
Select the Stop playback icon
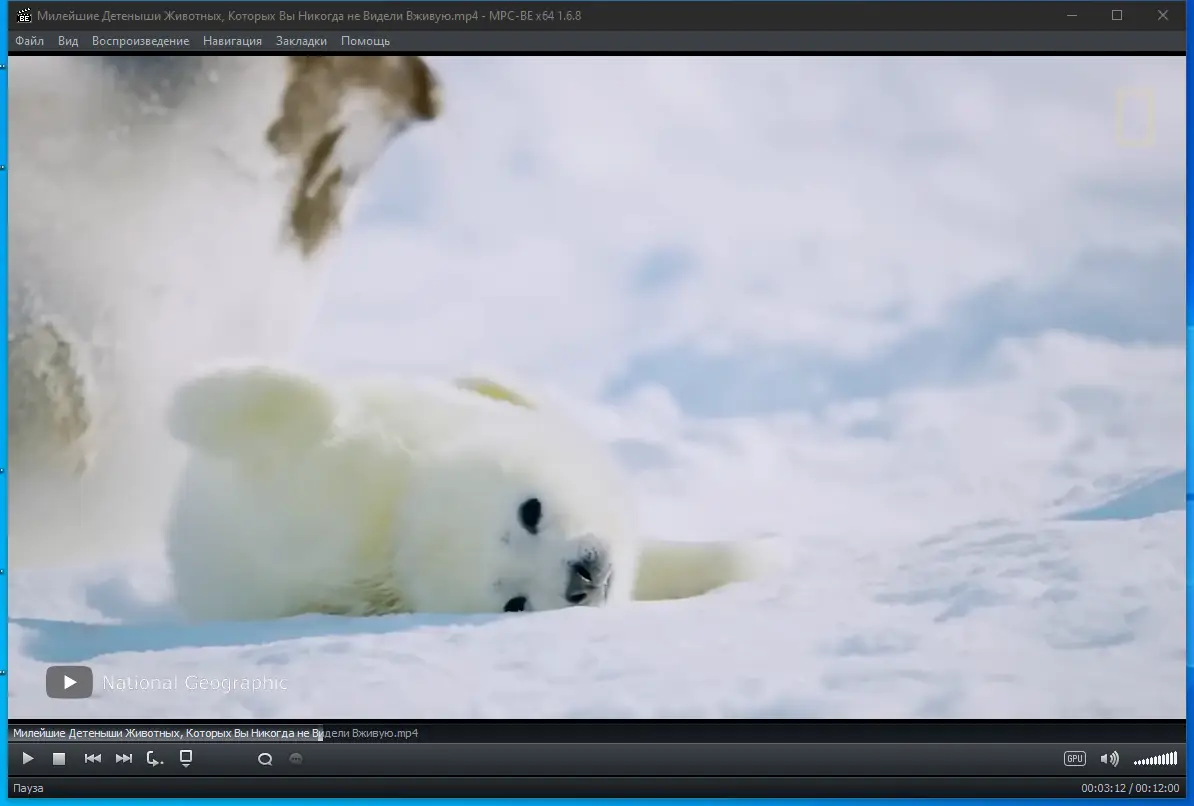tap(59, 758)
